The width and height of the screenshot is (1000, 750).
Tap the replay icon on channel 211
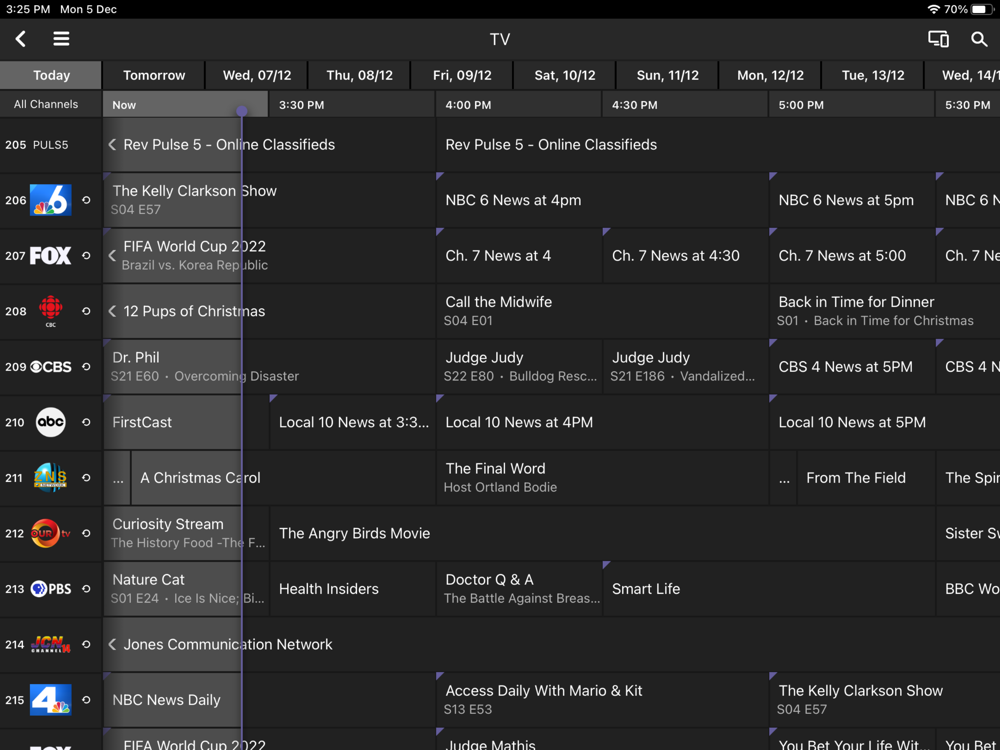pyautogui.click(x=86, y=478)
